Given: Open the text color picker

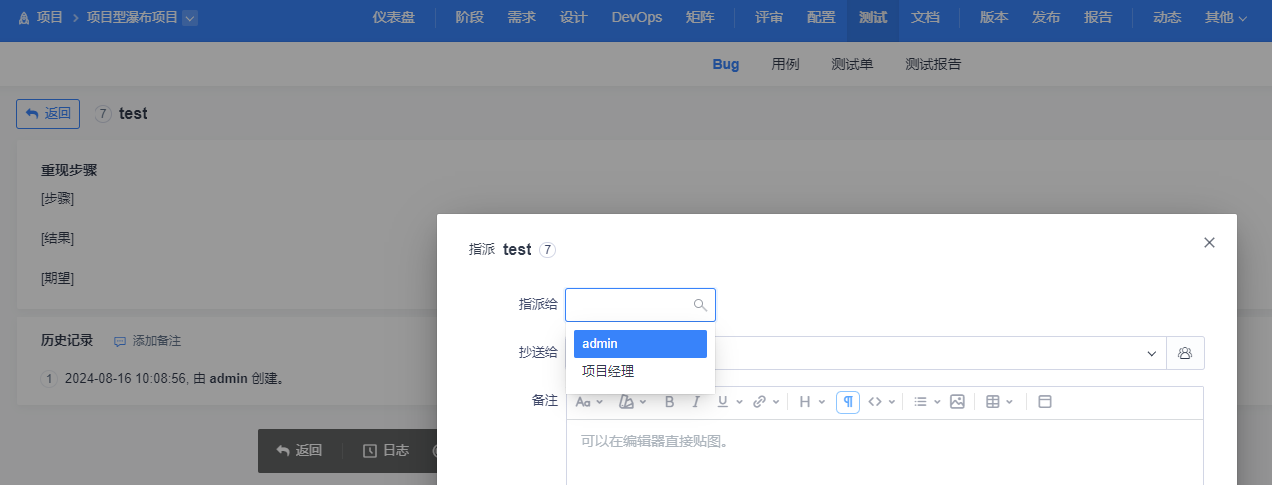Looking at the screenshot, I should [x=626, y=402].
